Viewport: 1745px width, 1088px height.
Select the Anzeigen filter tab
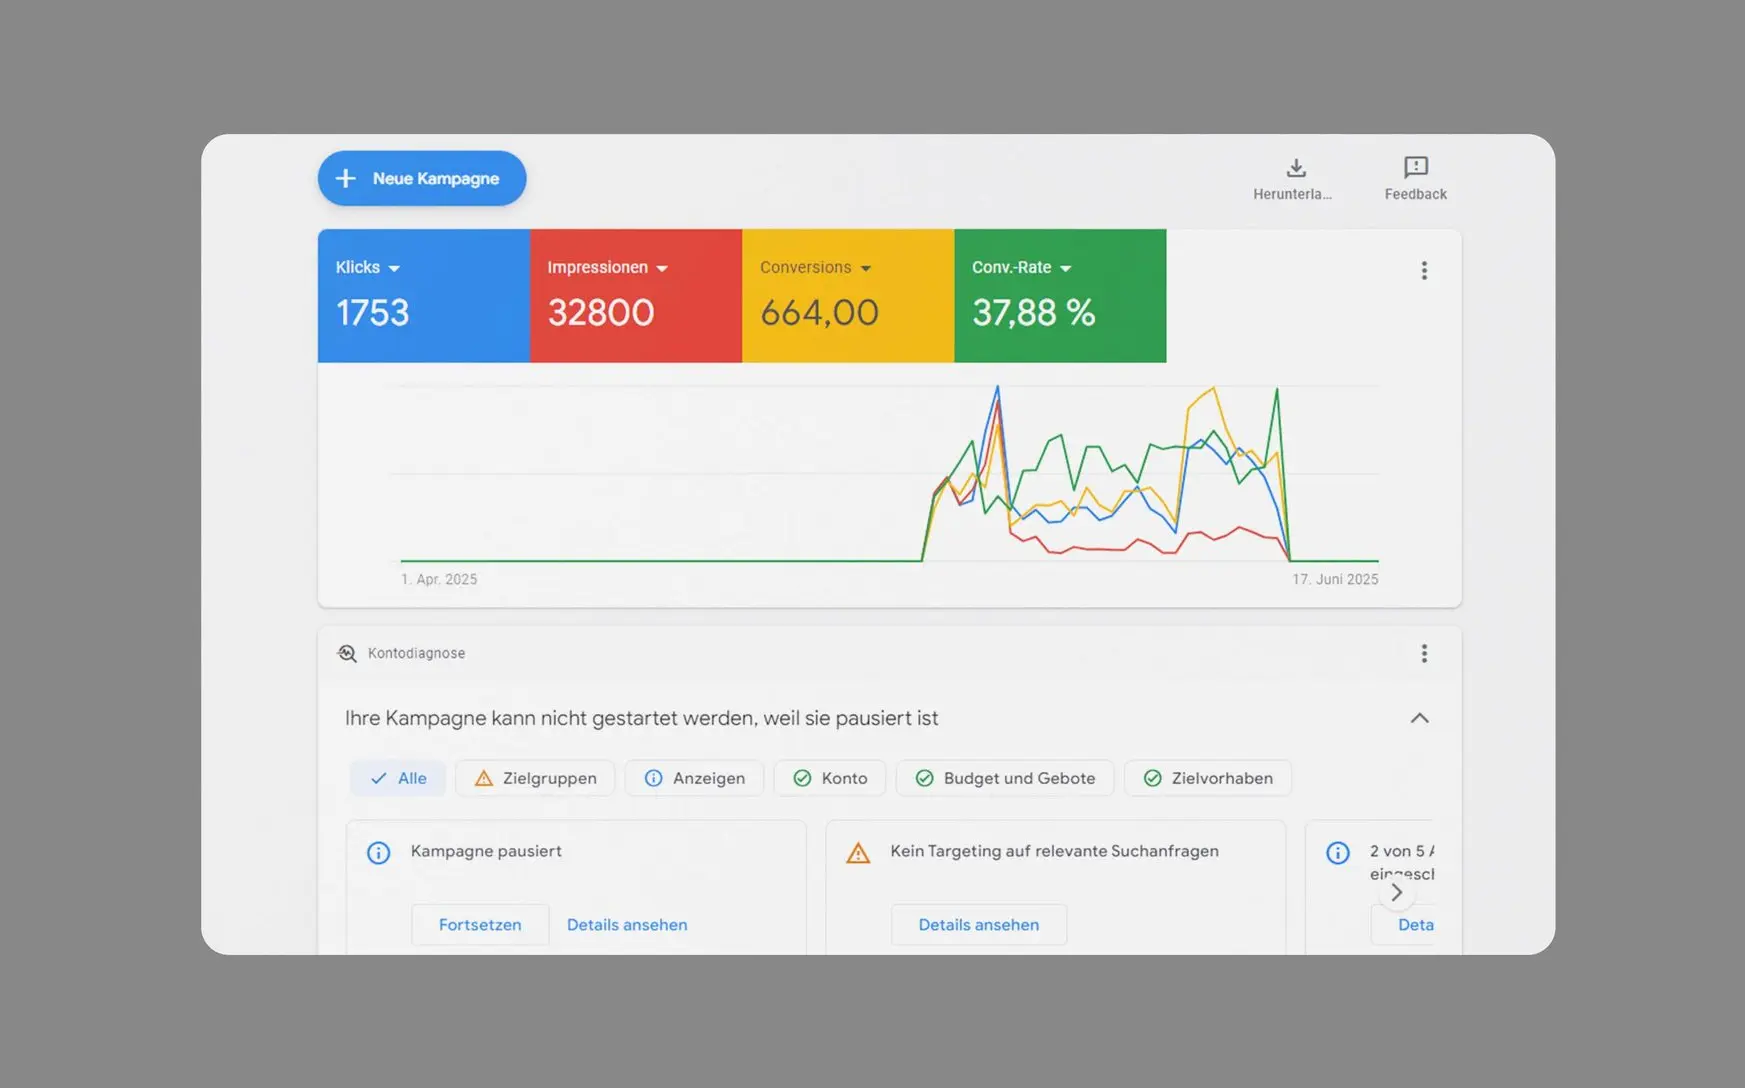click(694, 778)
